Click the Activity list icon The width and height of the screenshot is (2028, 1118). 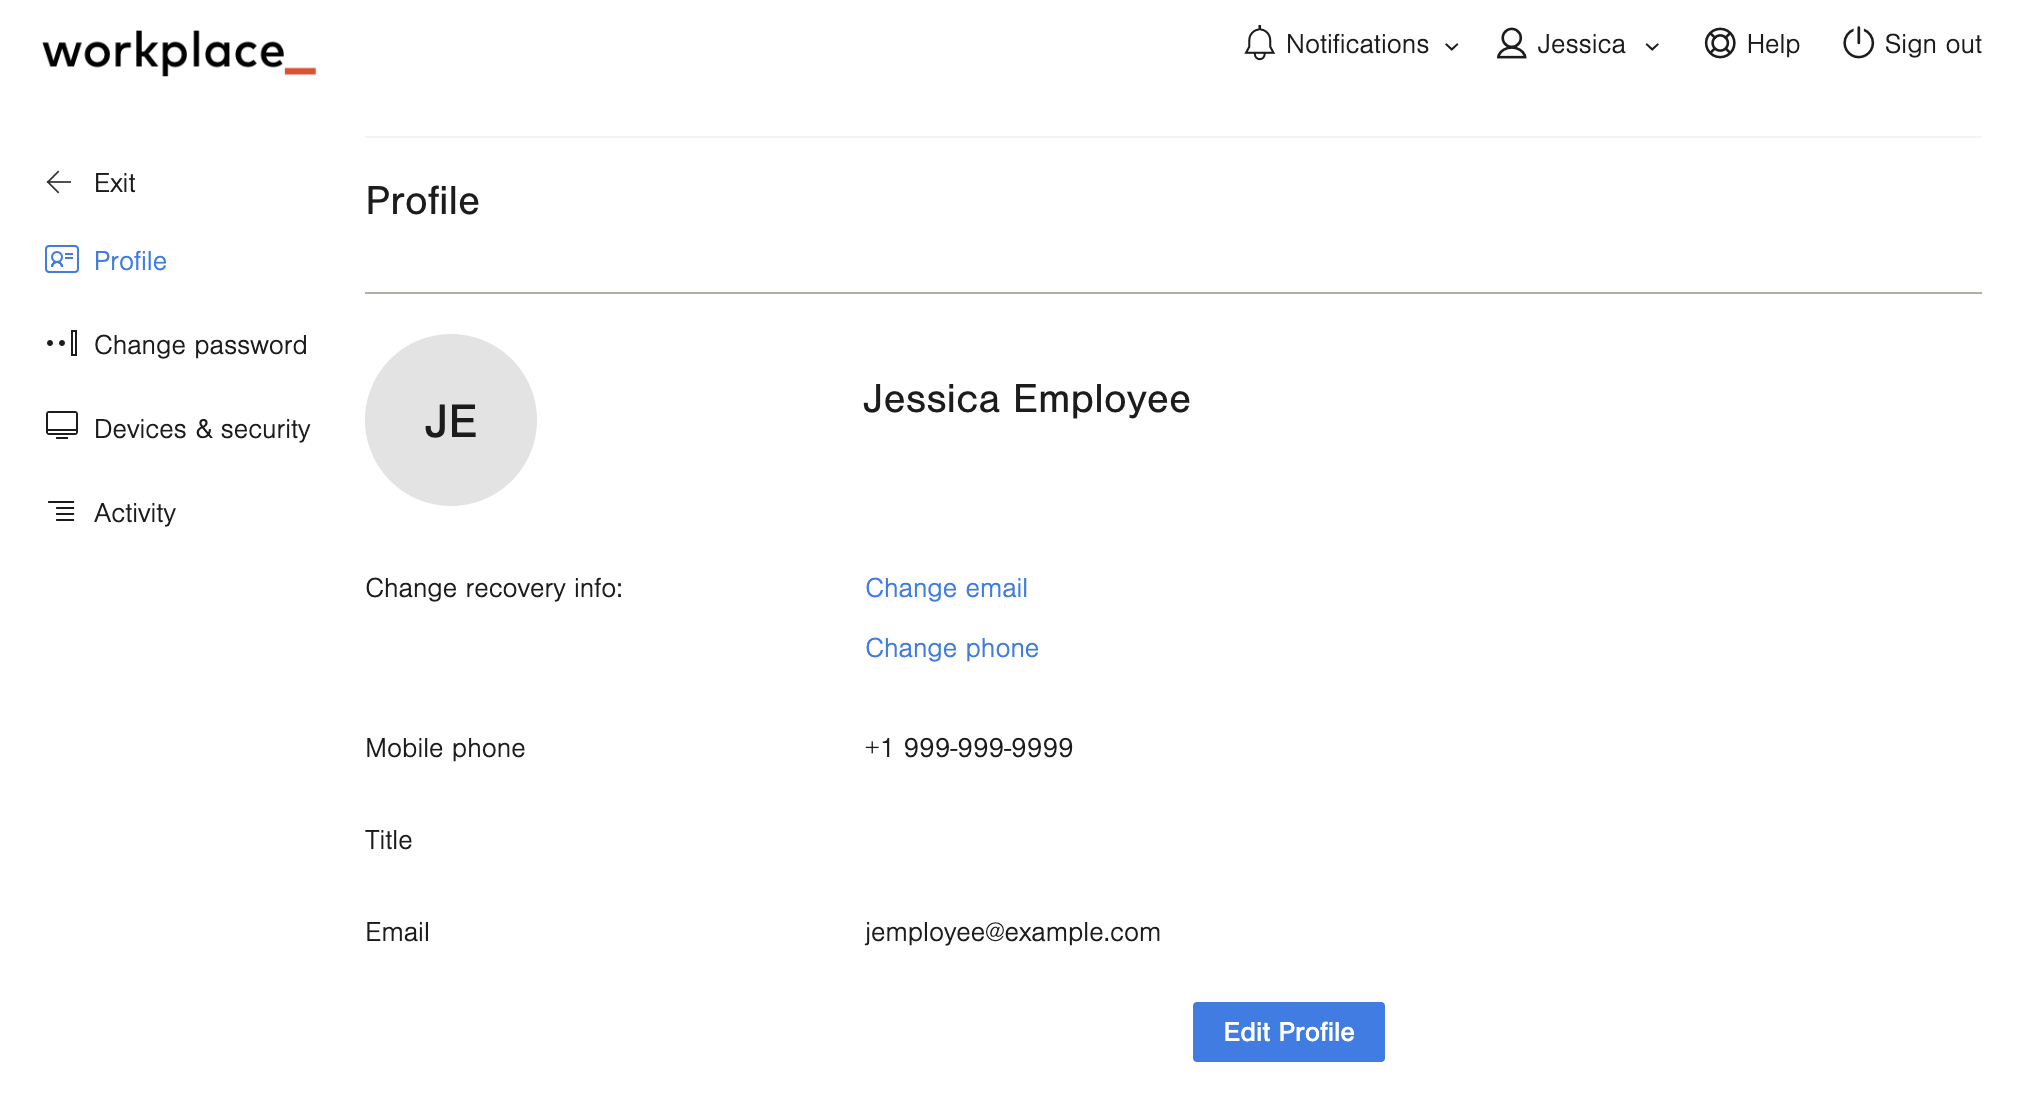[x=62, y=512]
